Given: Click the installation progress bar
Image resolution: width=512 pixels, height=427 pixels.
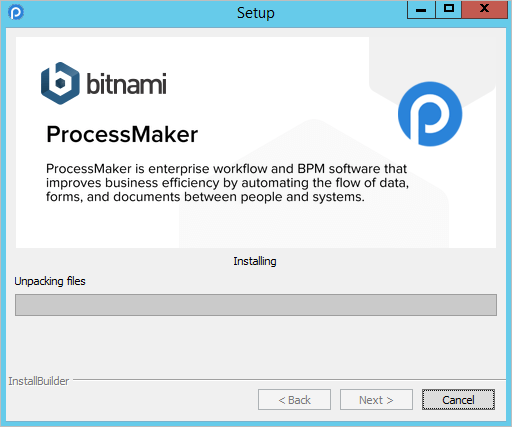Looking at the screenshot, I should pos(256,305).
